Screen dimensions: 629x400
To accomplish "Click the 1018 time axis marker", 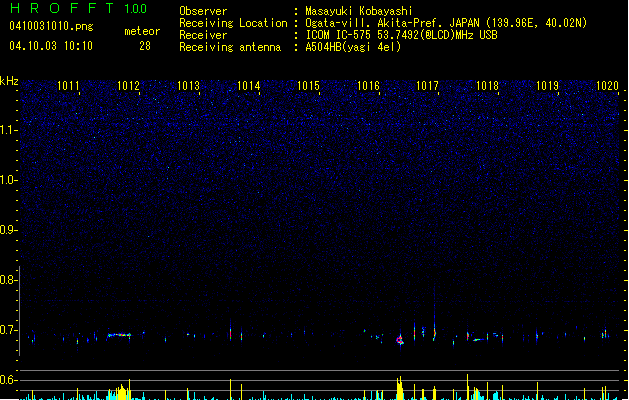I will point(487,86).
